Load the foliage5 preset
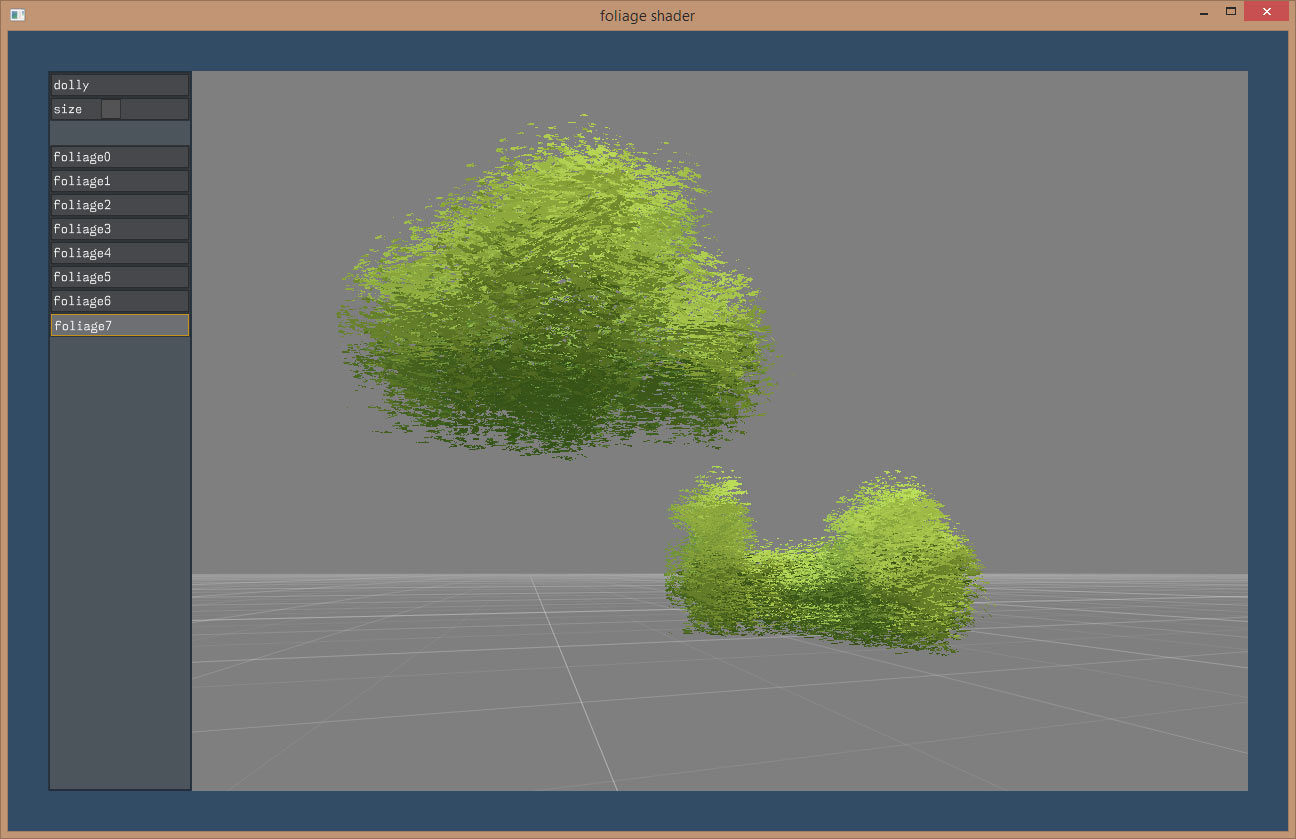 [x=120, y=277]
